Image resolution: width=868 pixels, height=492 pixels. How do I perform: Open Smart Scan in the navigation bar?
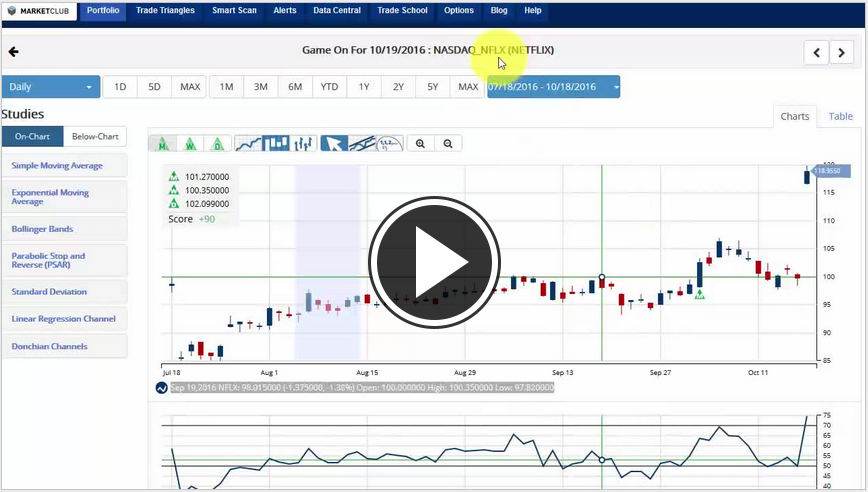coord(234,11)
